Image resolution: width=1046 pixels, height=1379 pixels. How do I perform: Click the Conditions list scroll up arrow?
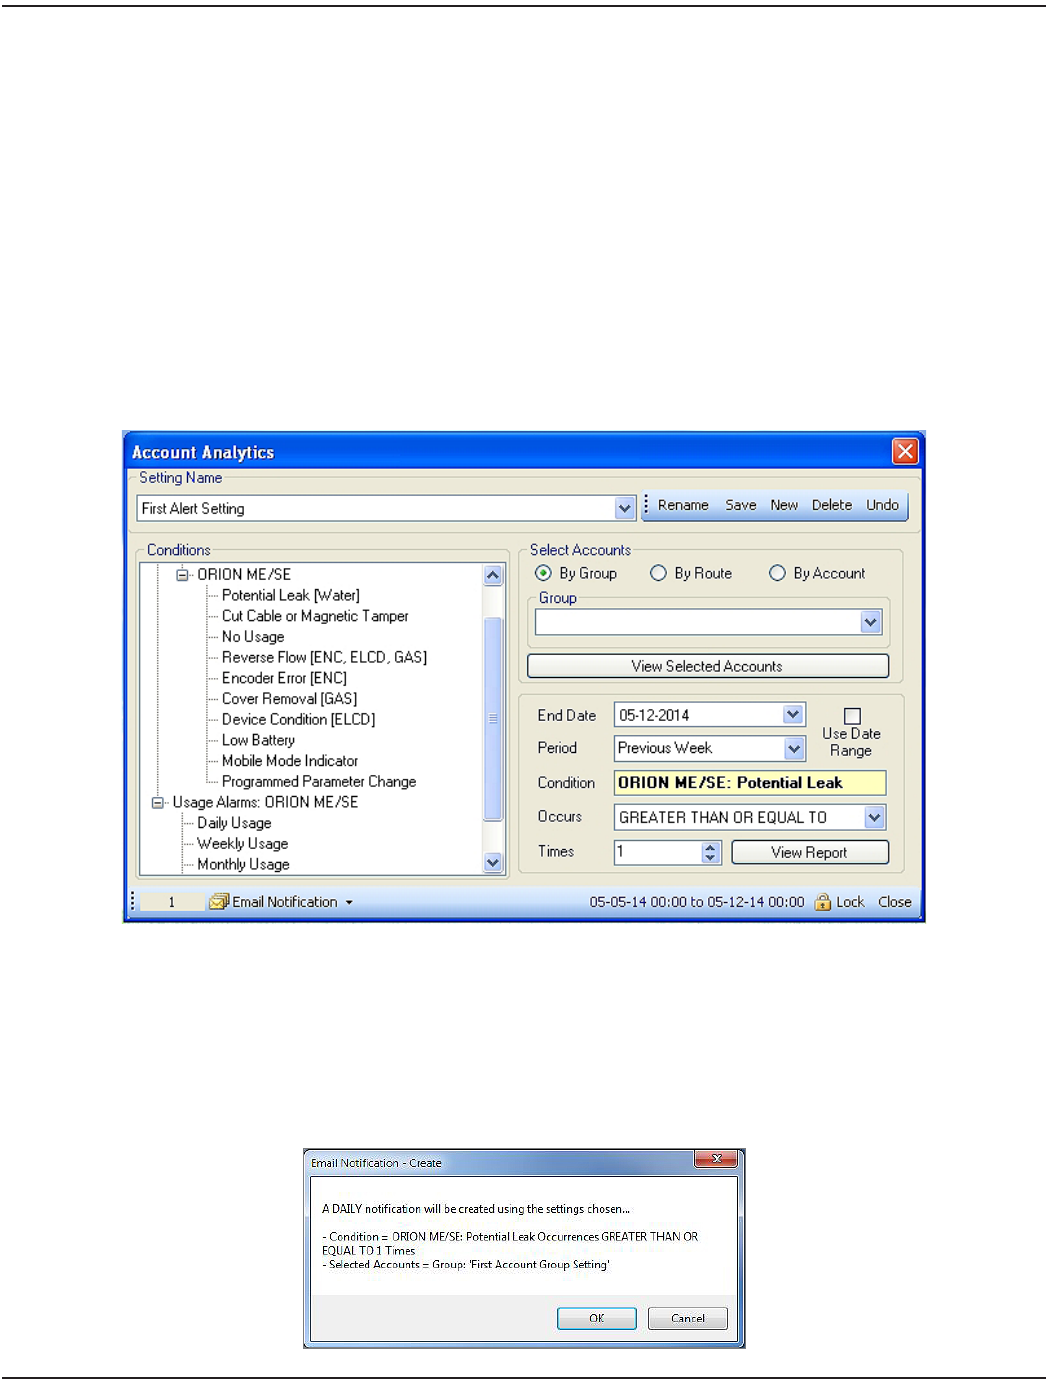point(493,575)
